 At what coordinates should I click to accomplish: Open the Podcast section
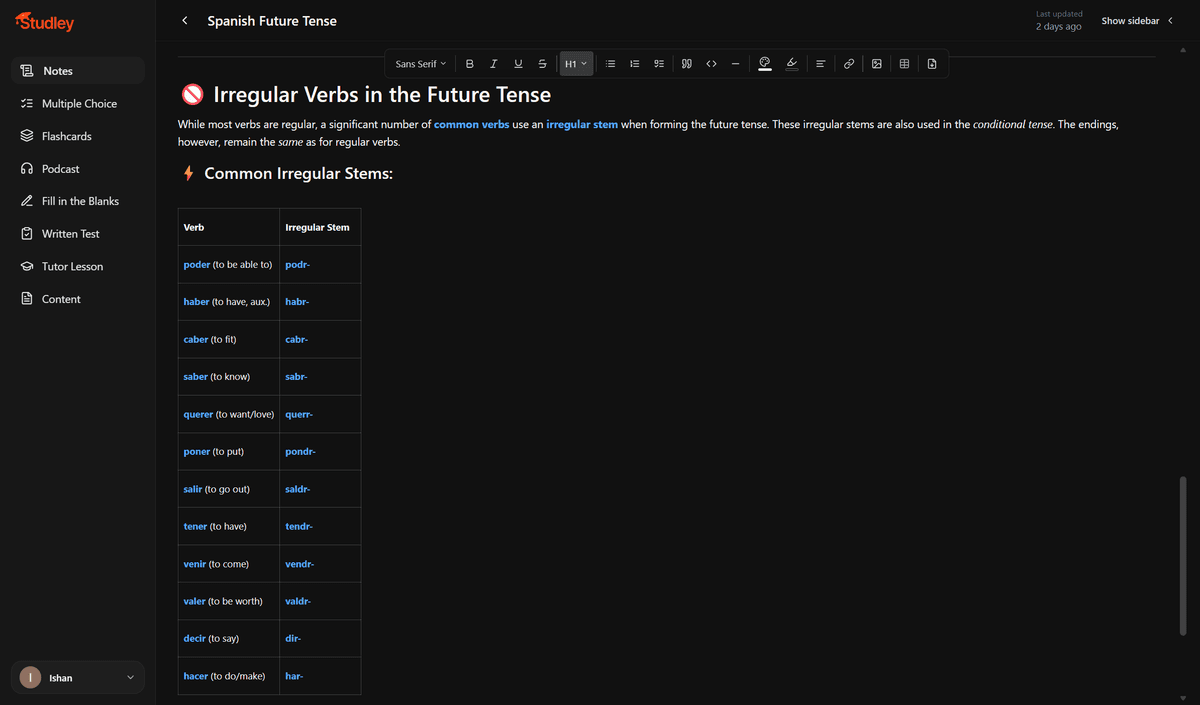click(78, 169)
